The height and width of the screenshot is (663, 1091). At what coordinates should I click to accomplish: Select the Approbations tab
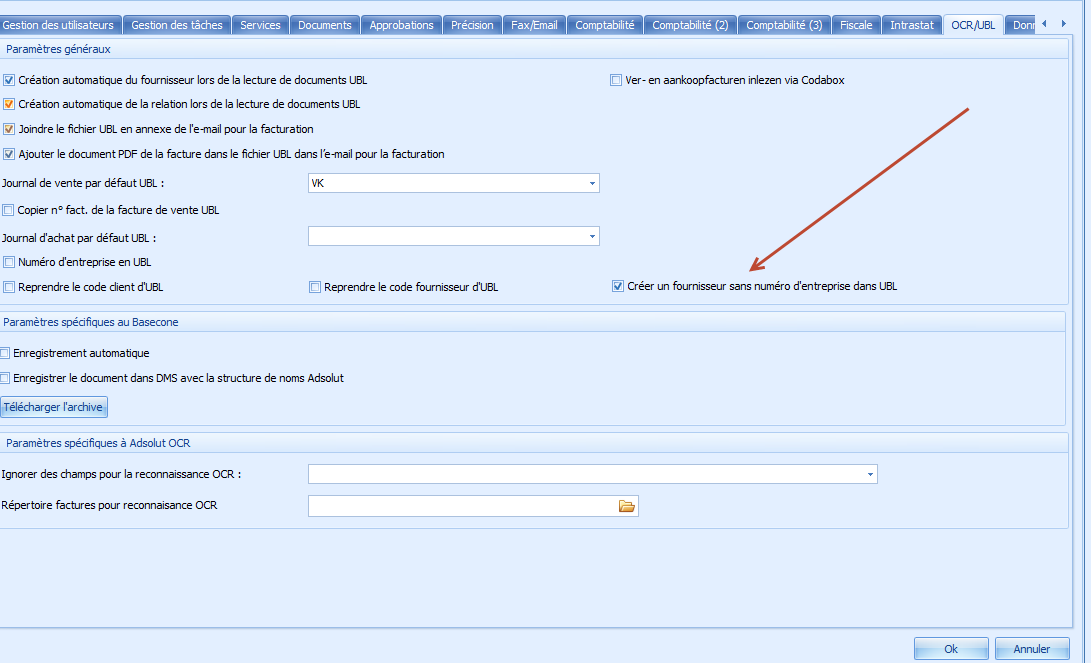tap(401, 25)
